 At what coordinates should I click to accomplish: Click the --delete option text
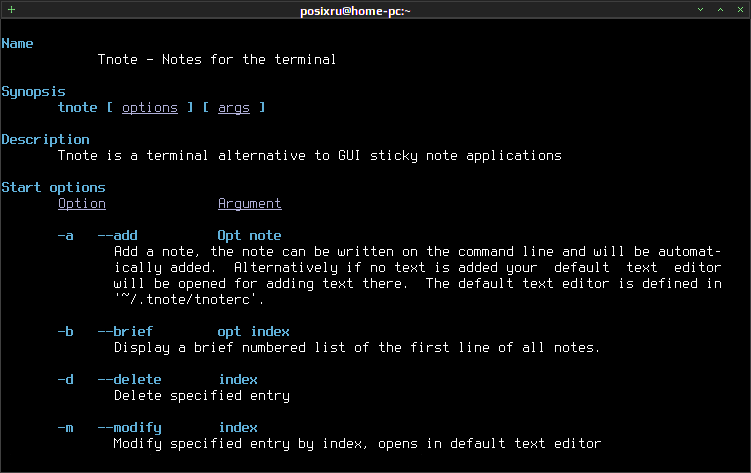129,379
